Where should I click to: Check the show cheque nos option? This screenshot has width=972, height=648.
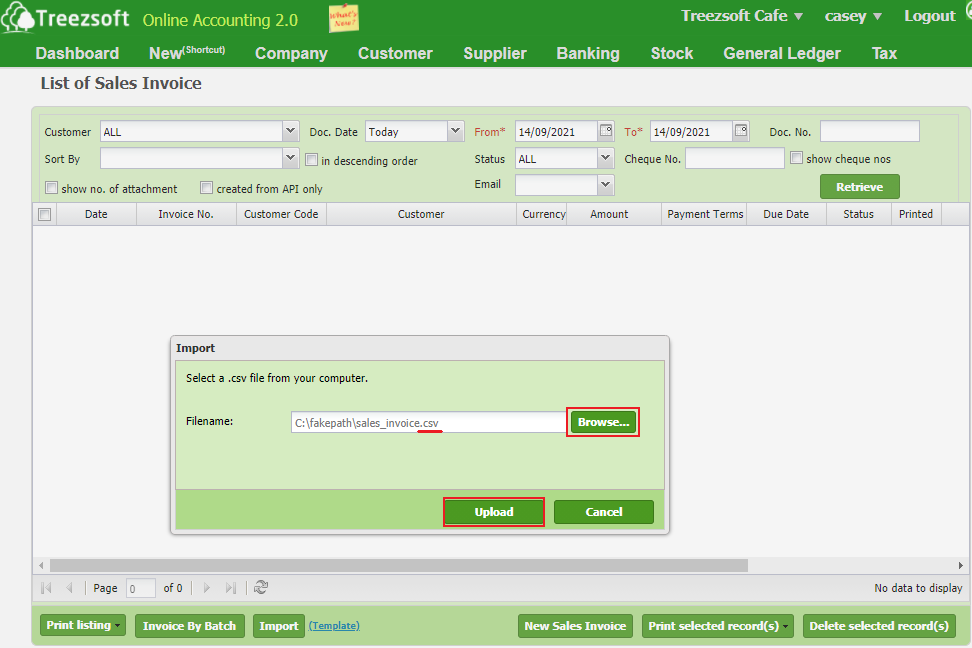click(797, 158)
